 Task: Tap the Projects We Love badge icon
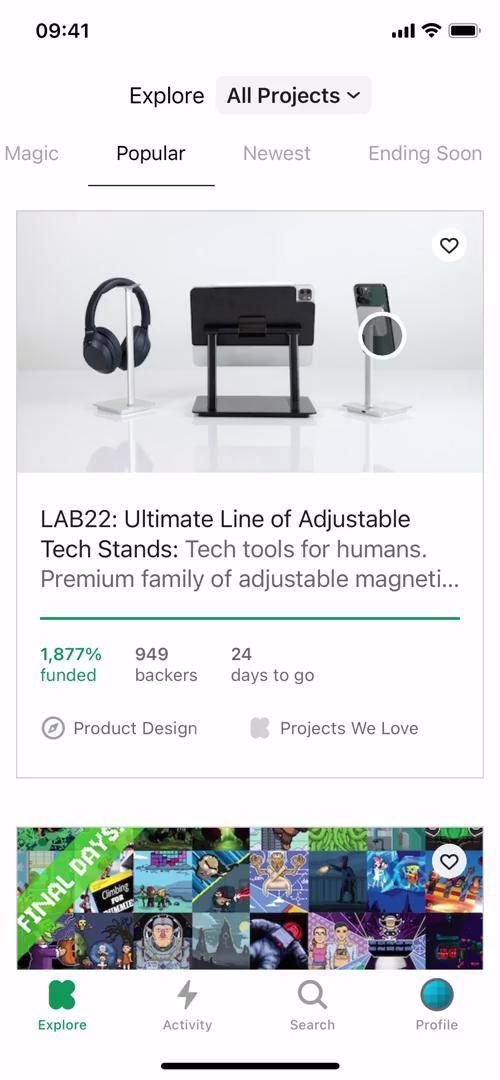(x=260, y=728)
